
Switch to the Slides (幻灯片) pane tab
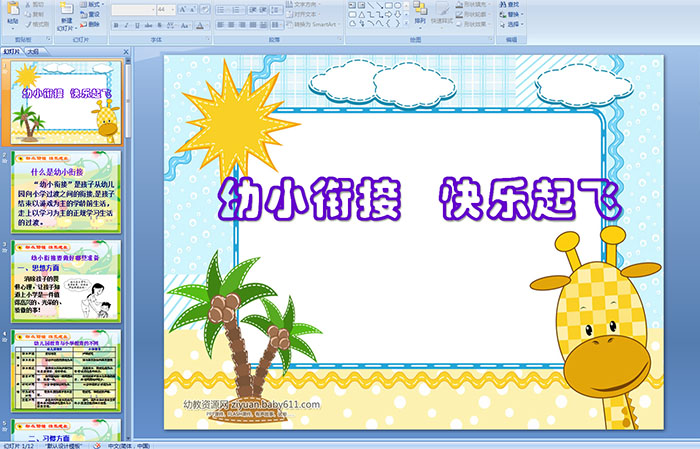(x=12, y=52)
